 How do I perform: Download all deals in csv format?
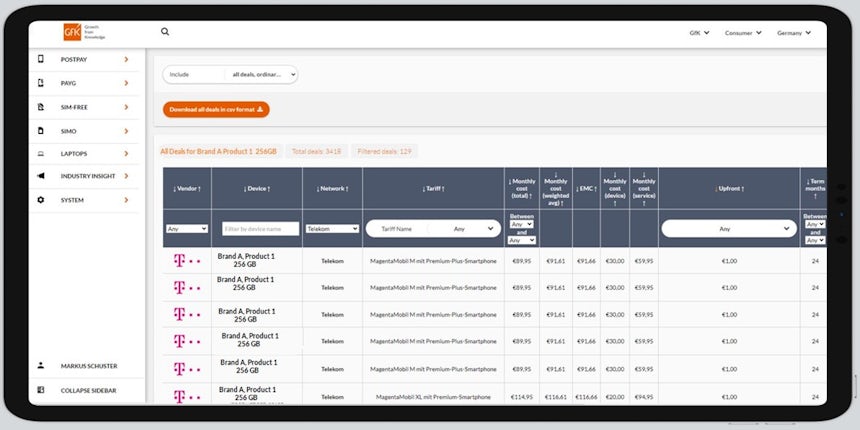(x=216, y=110)
